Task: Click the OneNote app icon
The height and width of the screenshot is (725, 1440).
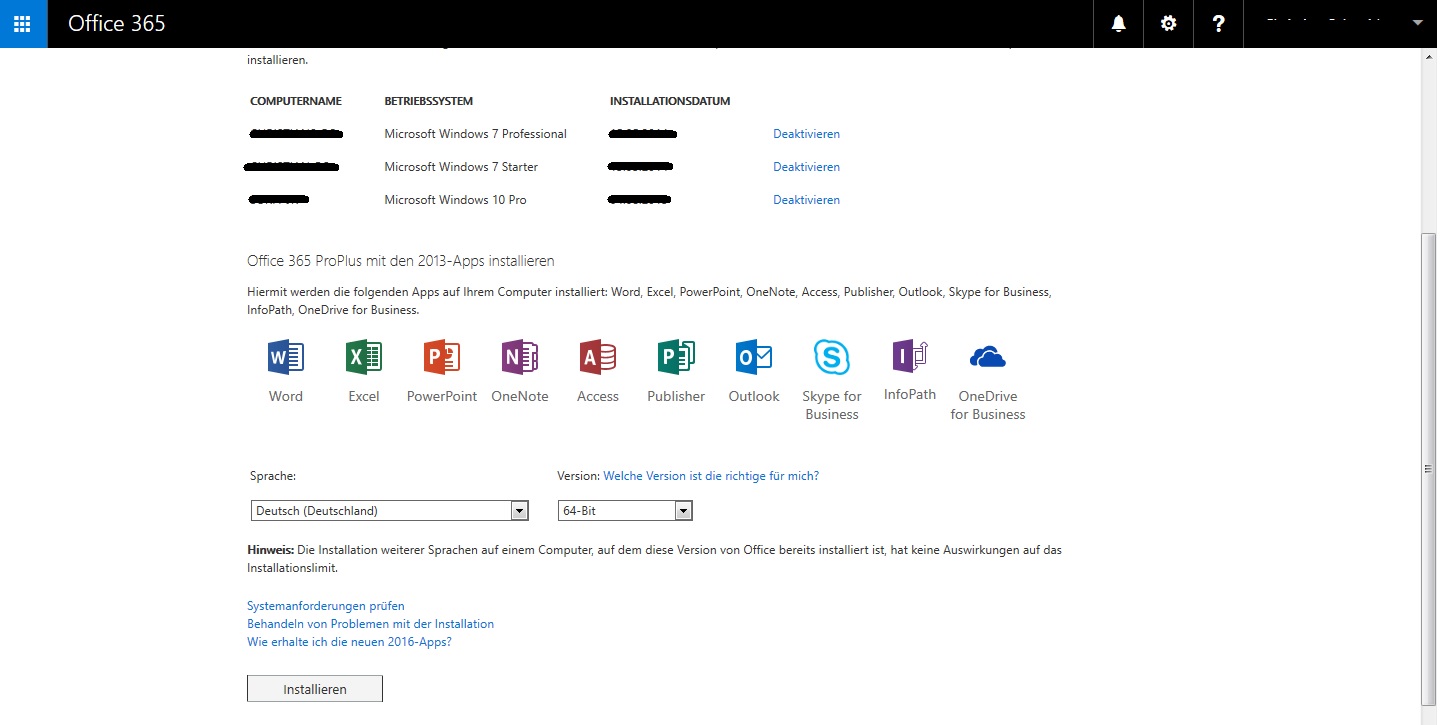Action: (519, 357)
